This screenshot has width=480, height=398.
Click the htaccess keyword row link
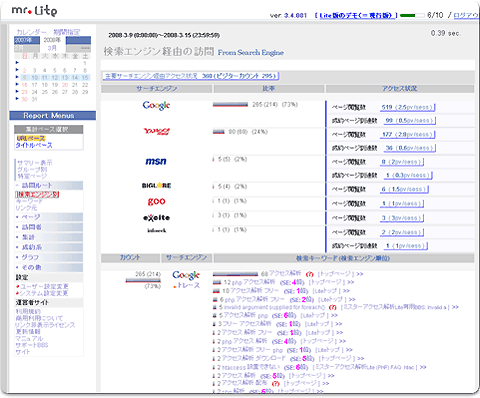[x=250, y=367]
